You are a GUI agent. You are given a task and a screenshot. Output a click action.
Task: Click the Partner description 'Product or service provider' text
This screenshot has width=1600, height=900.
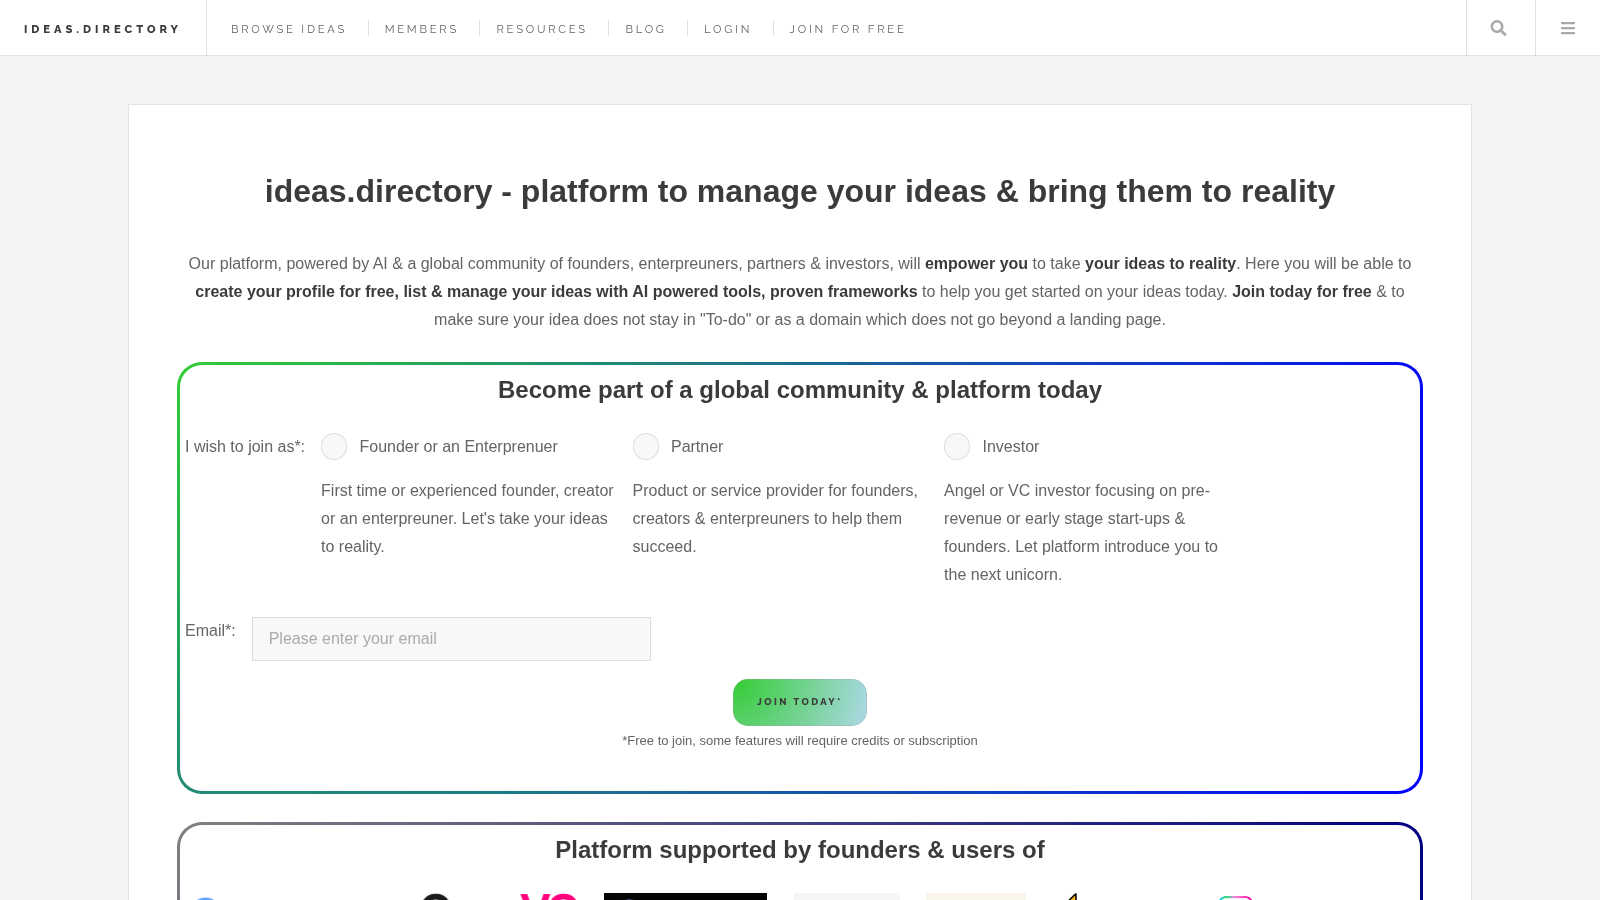tap(775, 518)
